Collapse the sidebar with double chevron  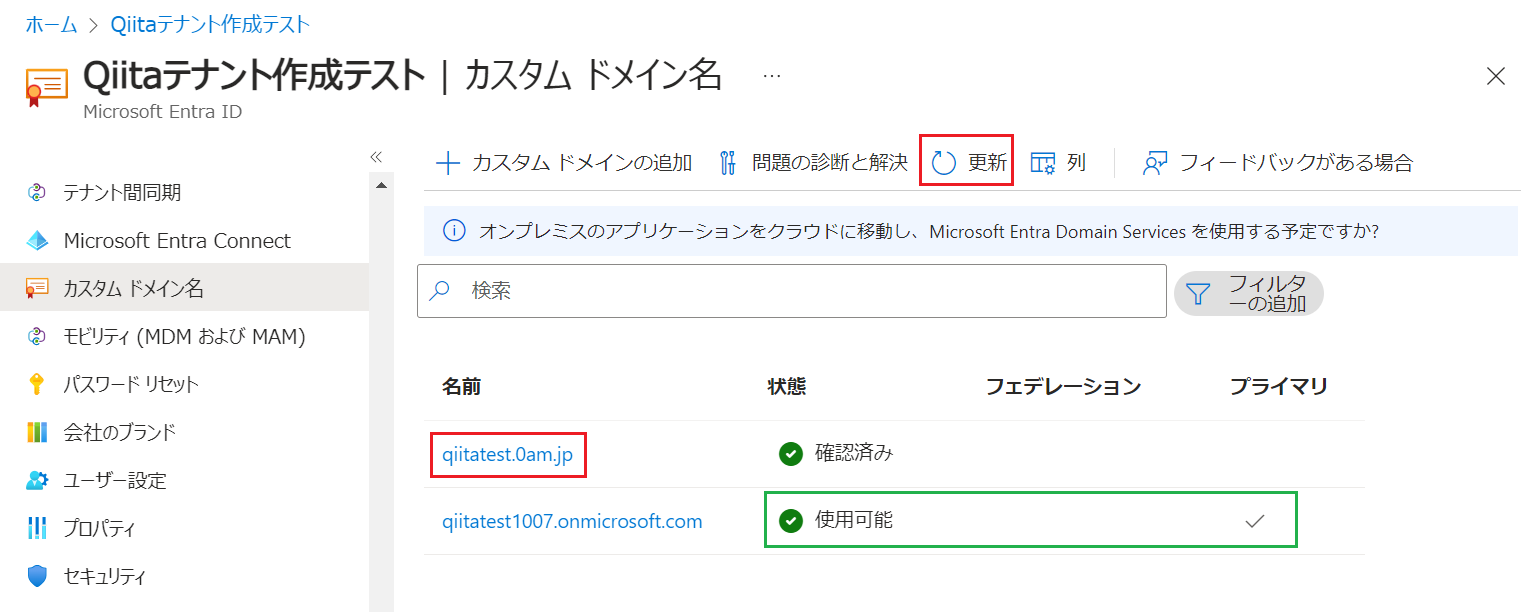point(377,157)
